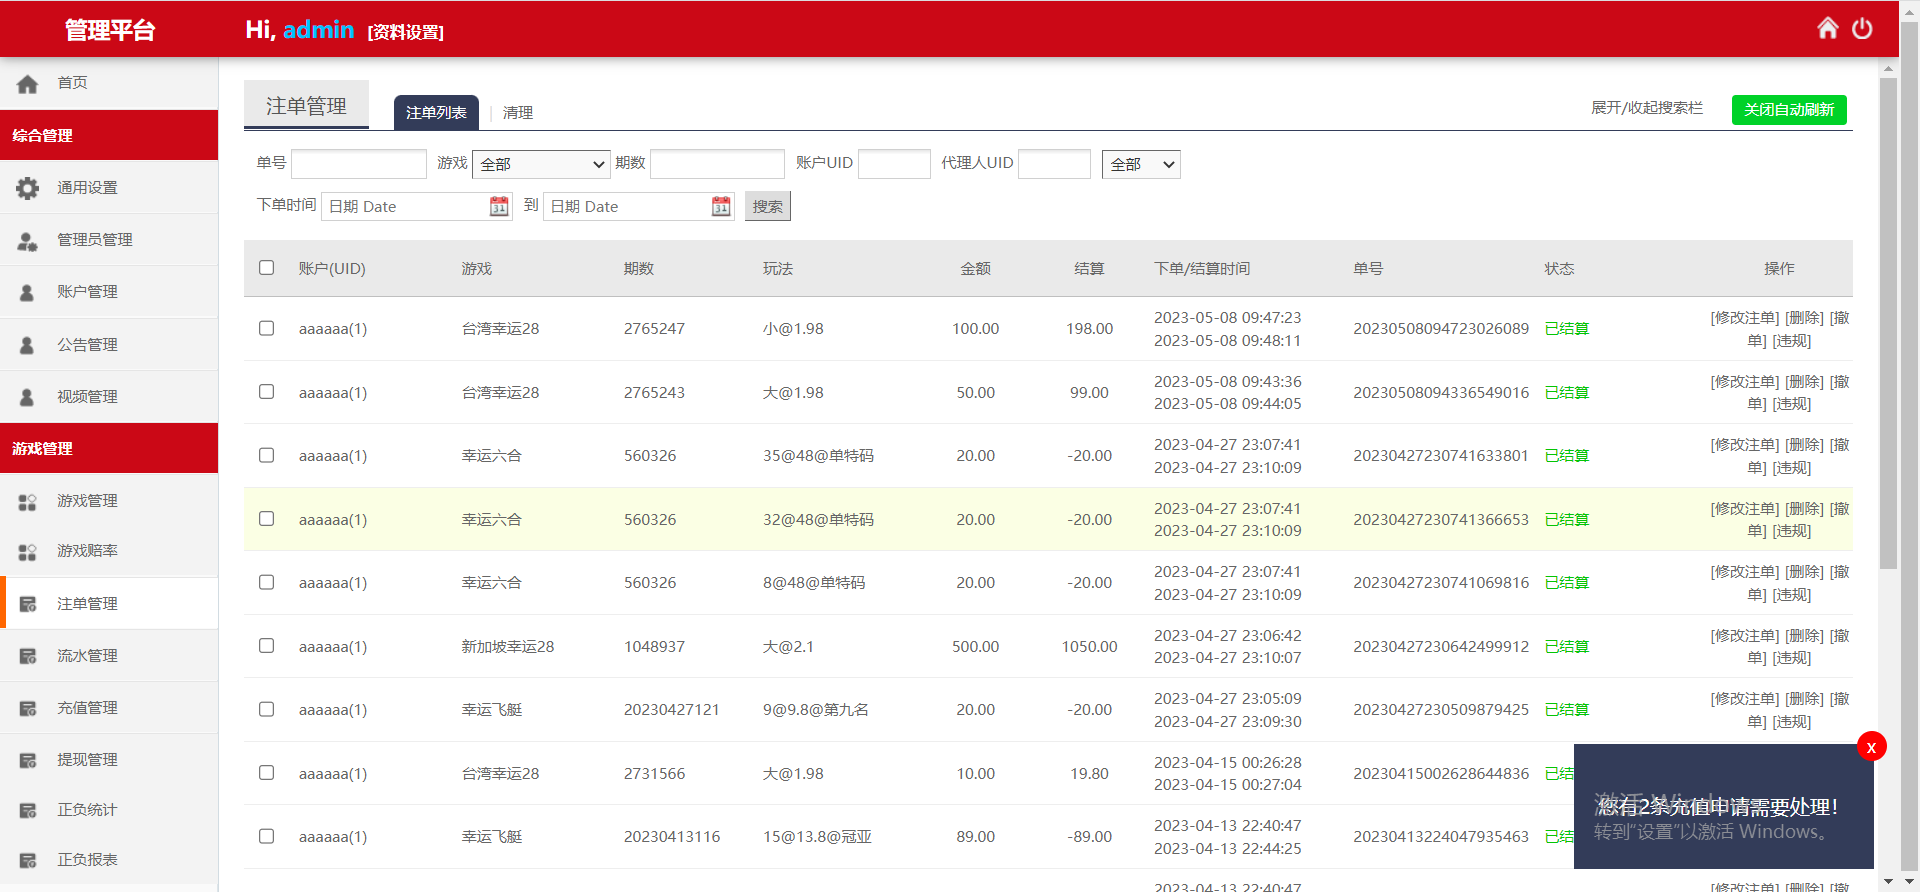Open the 游戏 dropdown filter
Screen dimensions: 1920x892
[x=541, y=164]
